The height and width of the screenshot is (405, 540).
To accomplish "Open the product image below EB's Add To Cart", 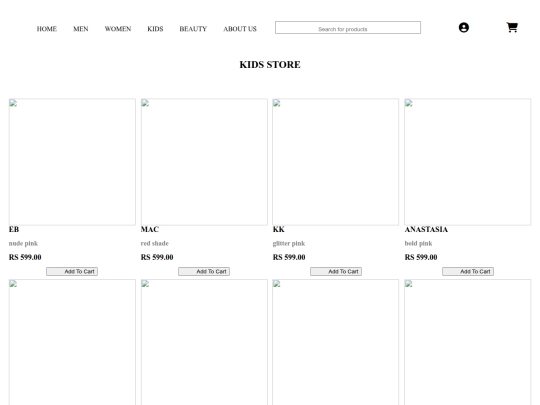I will [72, 342].
